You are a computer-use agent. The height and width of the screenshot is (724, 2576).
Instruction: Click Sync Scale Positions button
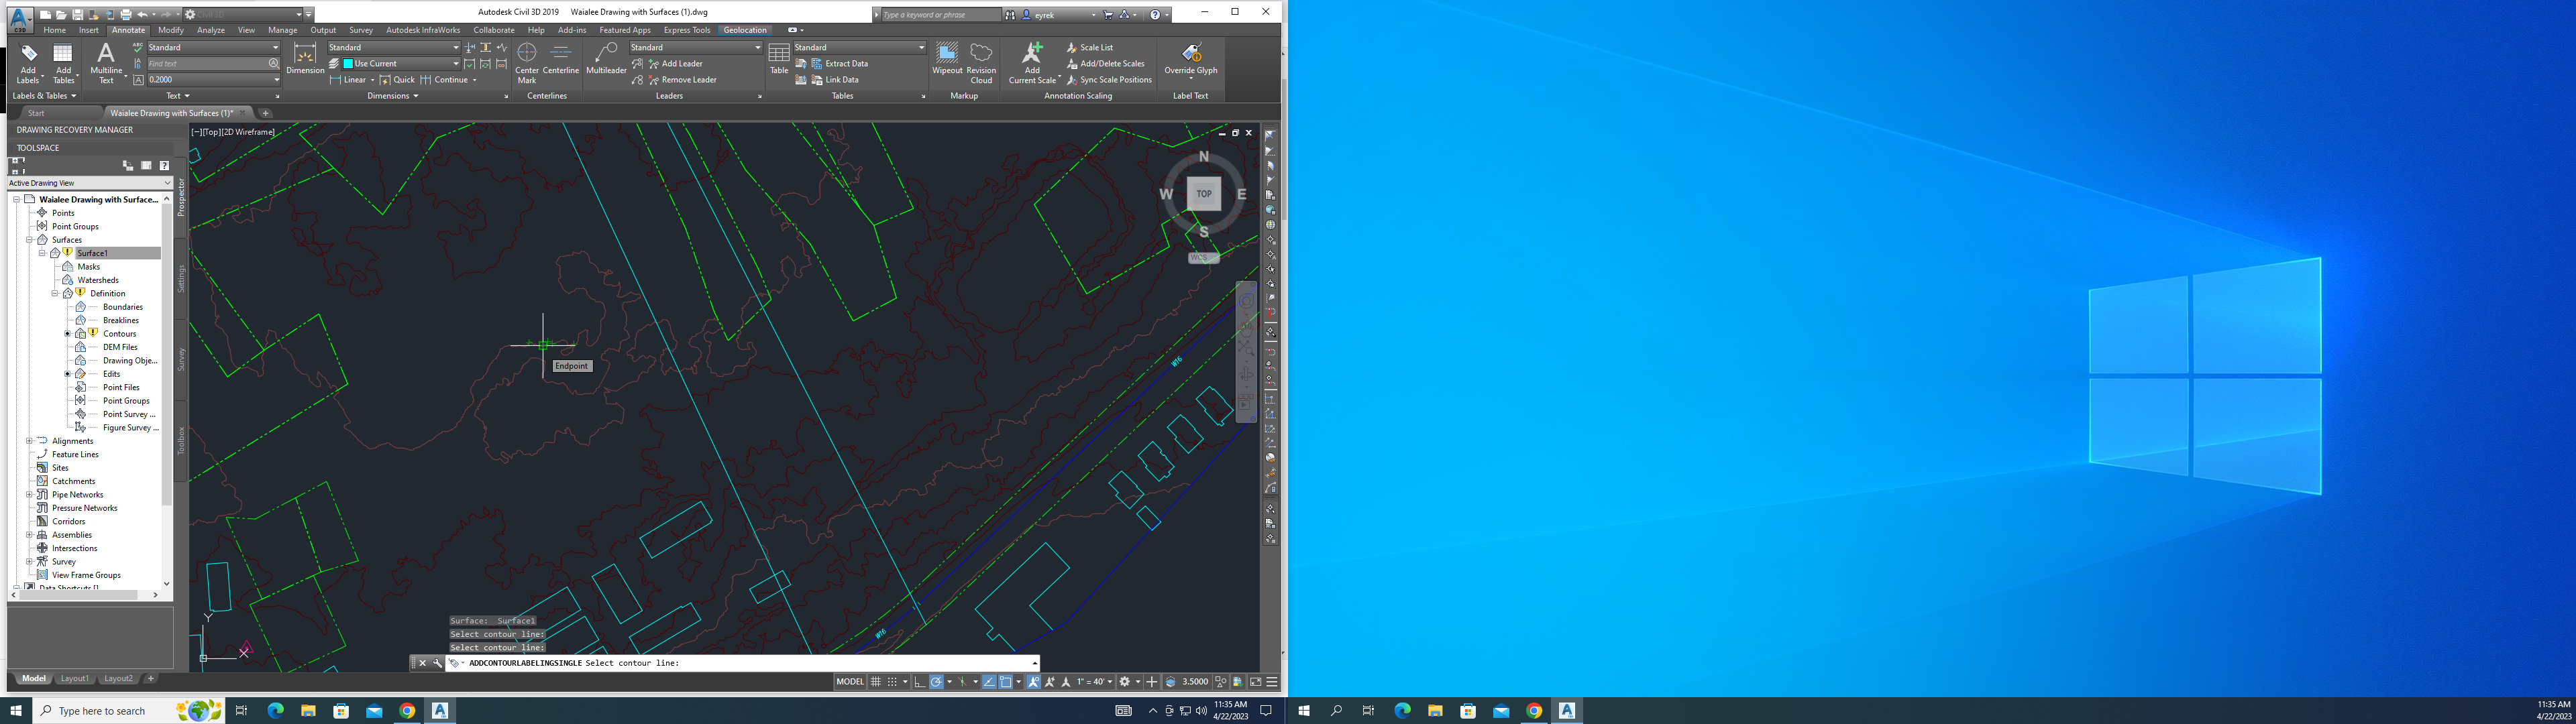pos(1108,79)
